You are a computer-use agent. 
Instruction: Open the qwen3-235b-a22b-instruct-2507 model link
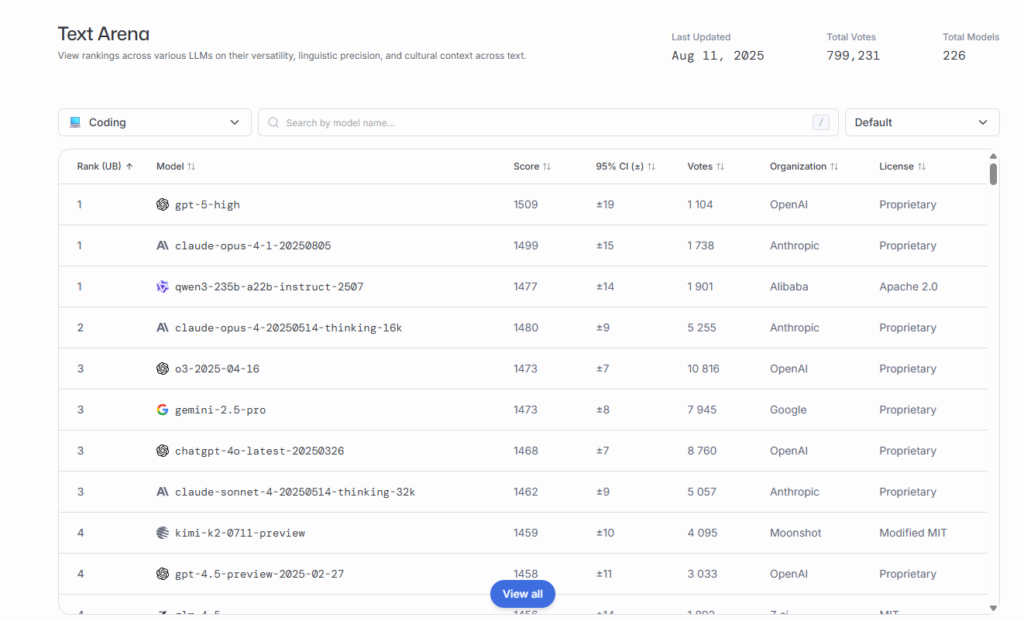[x=269, y=287]
